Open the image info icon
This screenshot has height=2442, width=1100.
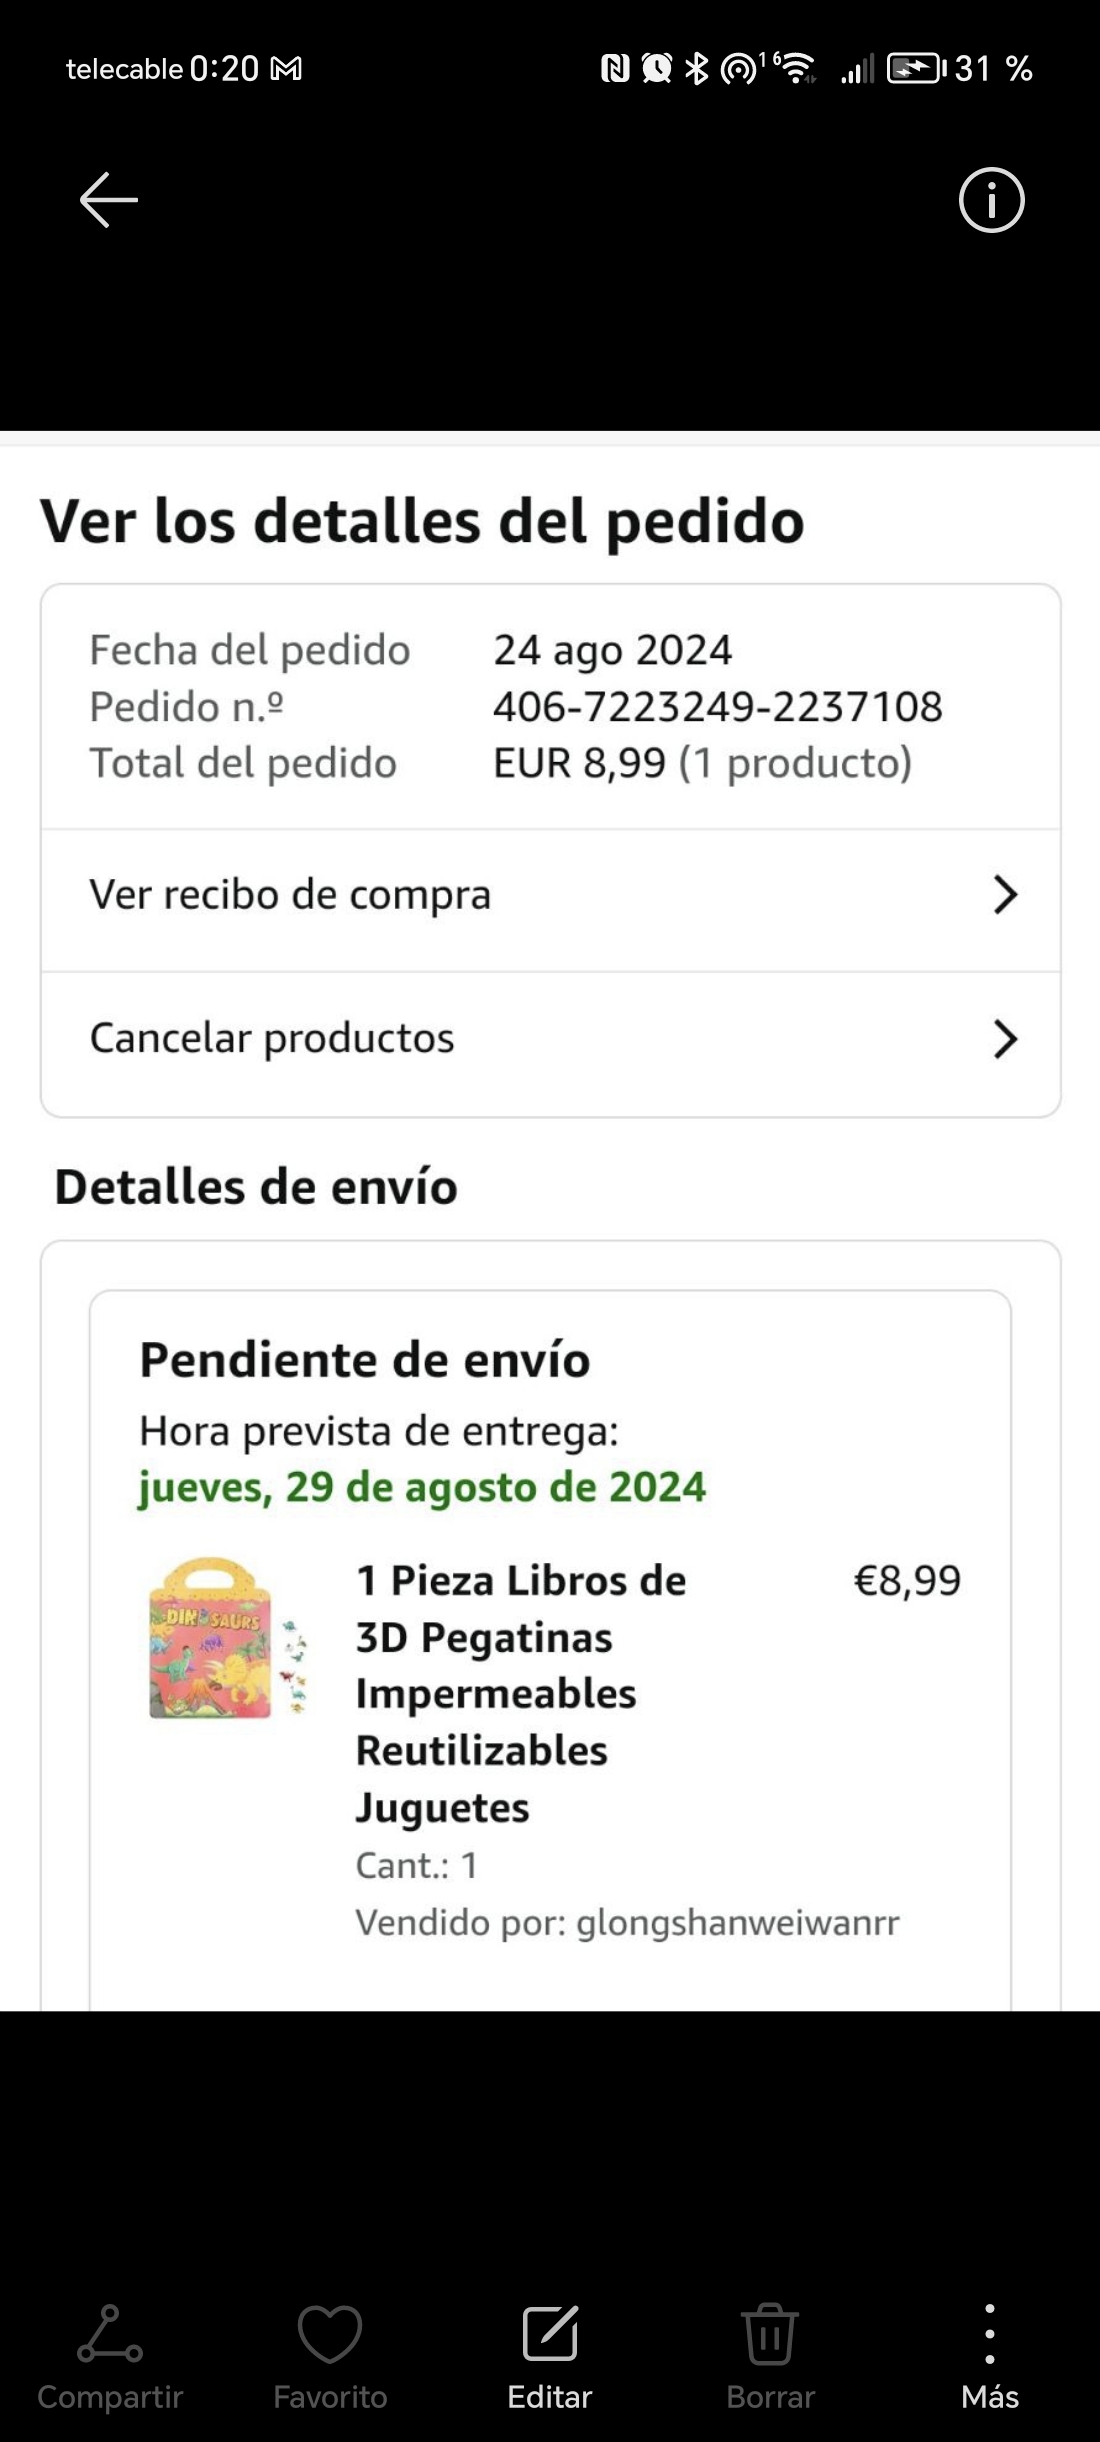pyautogui.click(x=991, y=200)
